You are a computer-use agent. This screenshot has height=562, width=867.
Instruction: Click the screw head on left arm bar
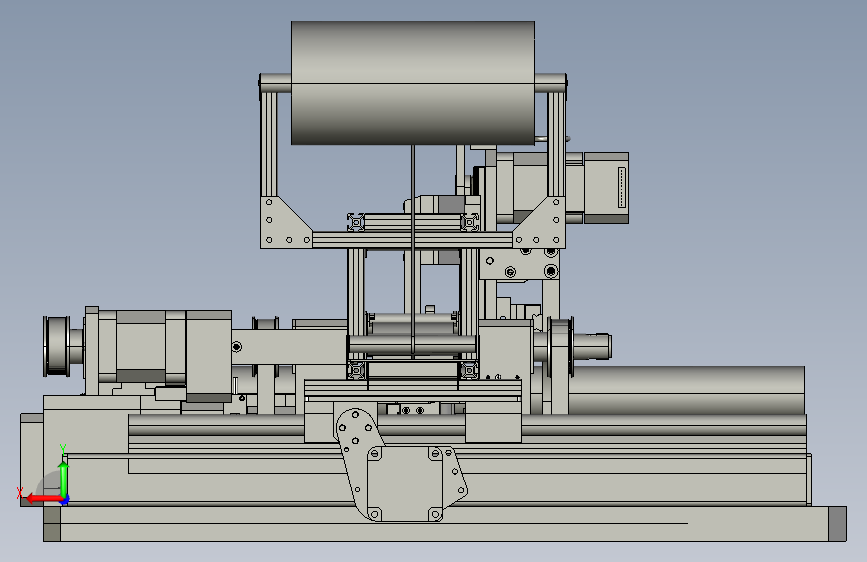237,347
